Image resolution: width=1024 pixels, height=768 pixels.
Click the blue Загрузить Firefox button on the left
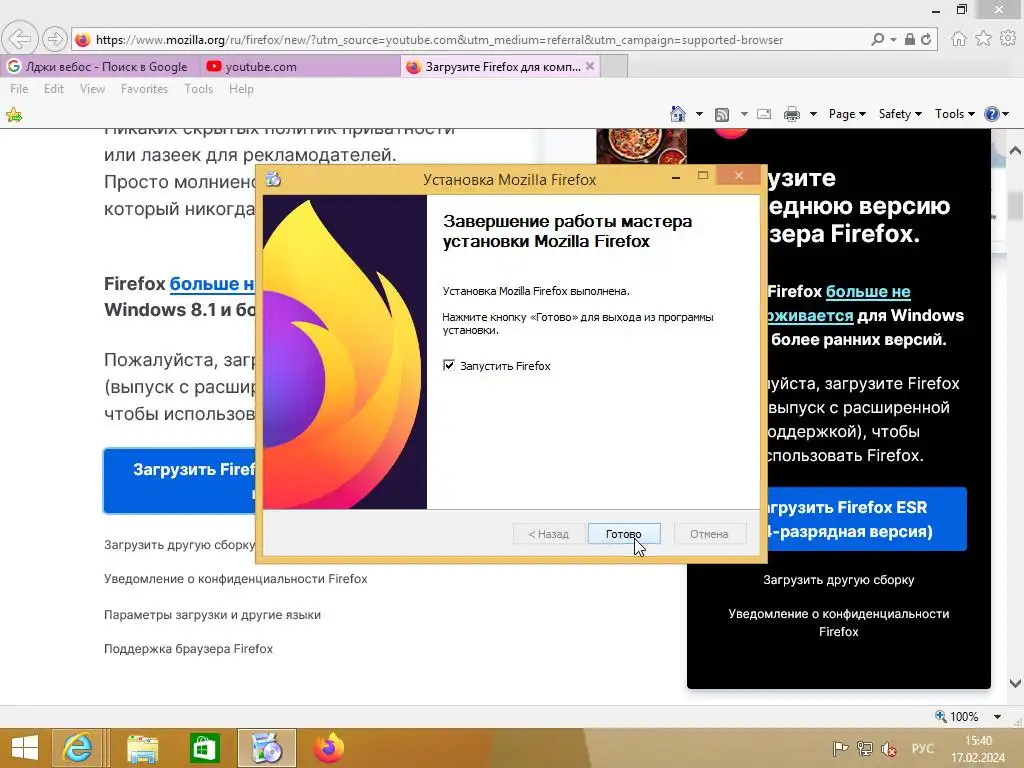click(180, 481)
